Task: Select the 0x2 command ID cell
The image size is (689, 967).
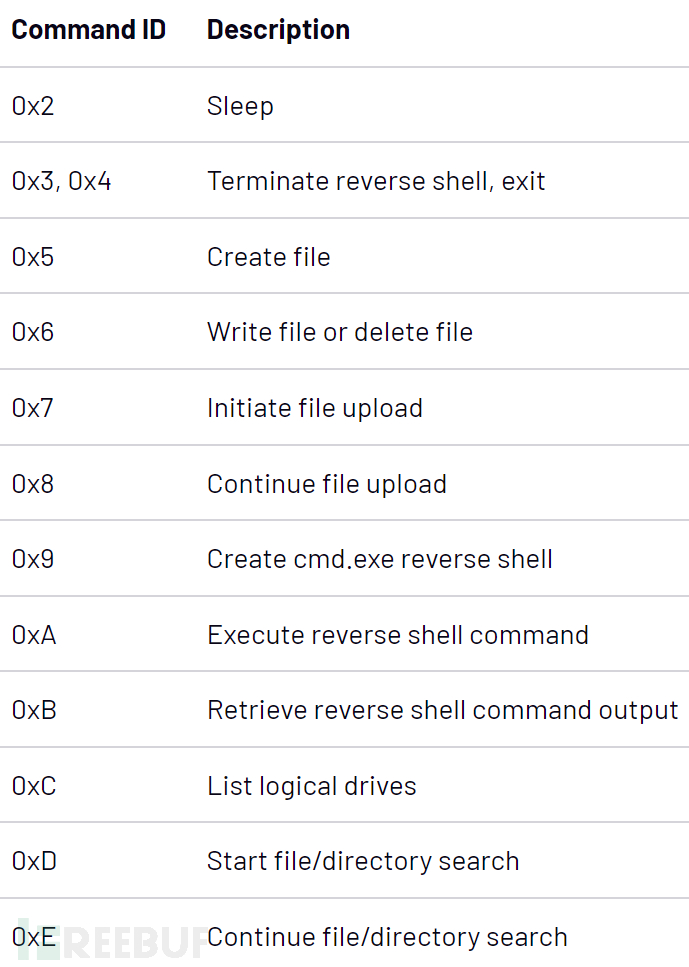Action: tap(33, 106)
